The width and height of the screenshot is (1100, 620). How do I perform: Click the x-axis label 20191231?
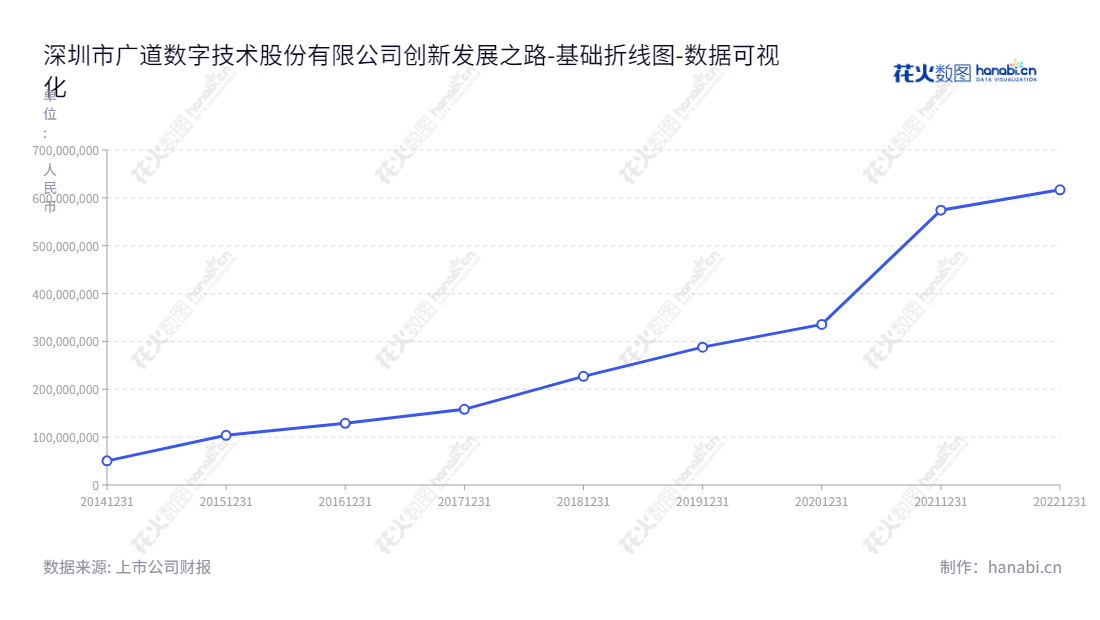pos(702,502)
